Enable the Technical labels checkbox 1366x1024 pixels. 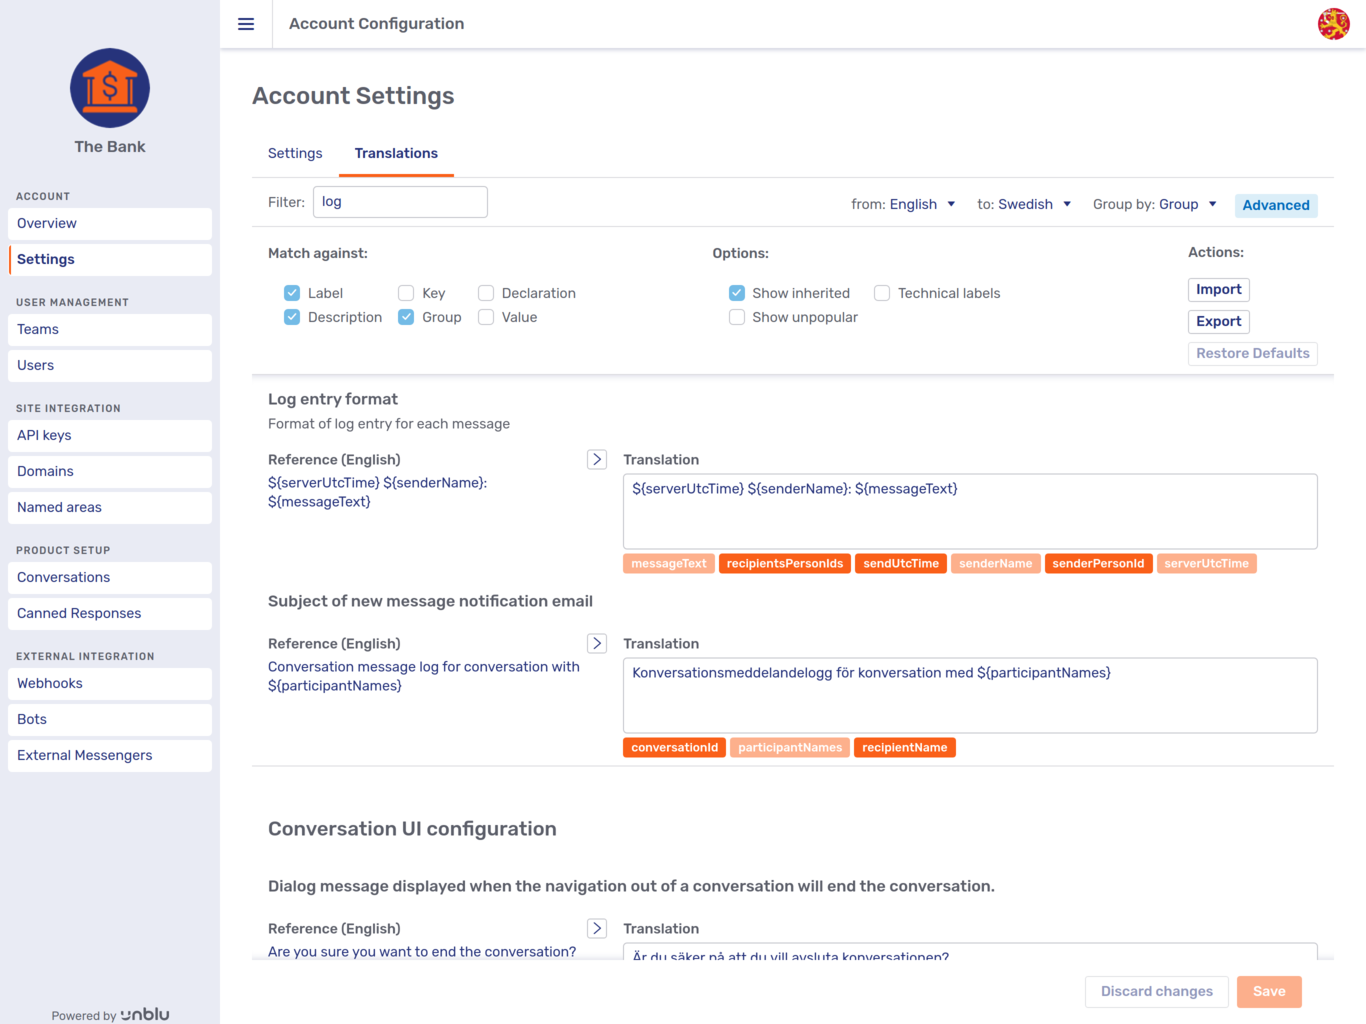881,293
